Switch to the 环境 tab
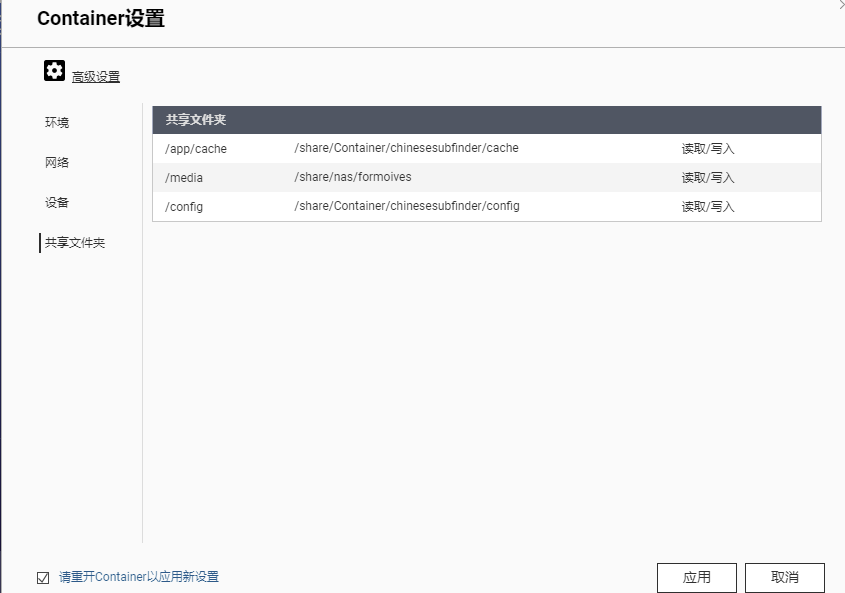This screenshot has height=593, width=845. coord(57,122)
